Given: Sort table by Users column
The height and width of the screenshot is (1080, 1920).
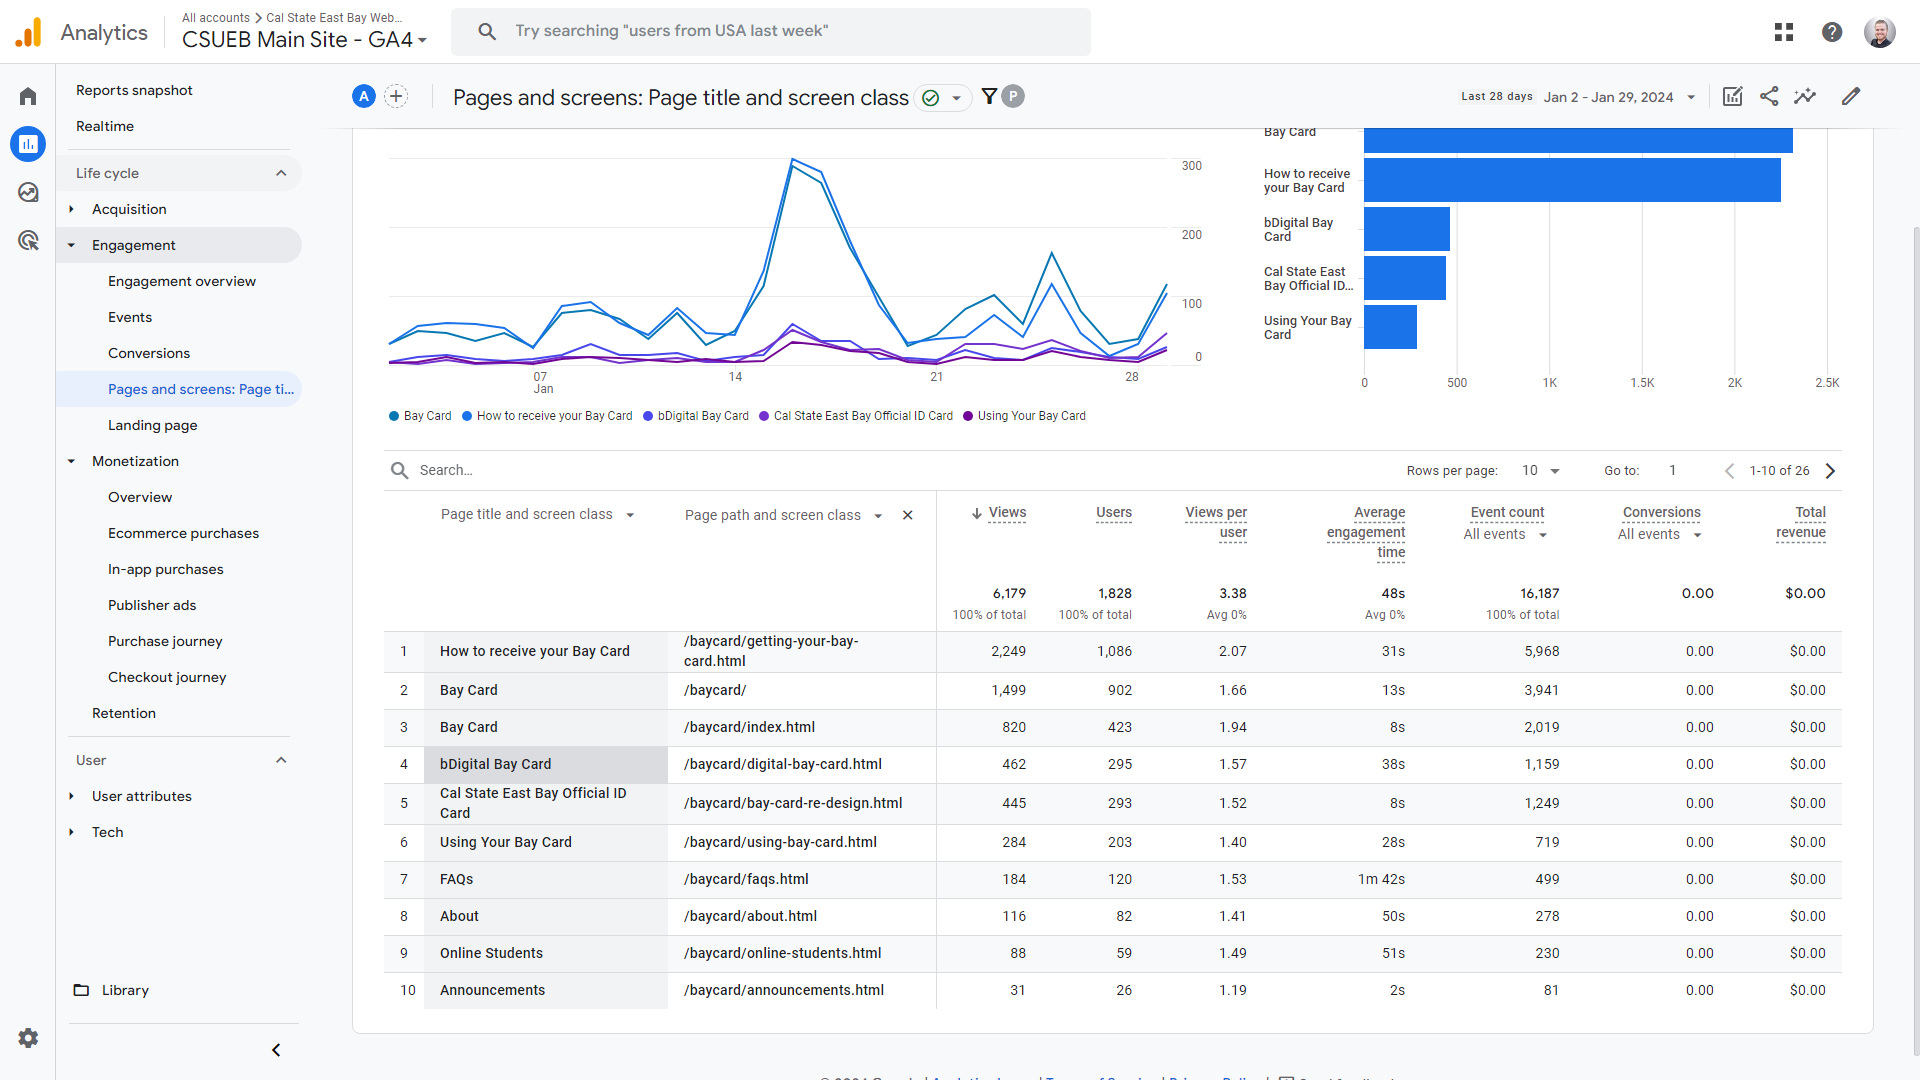Looking at the screenshot, I should pos(1114,513).
